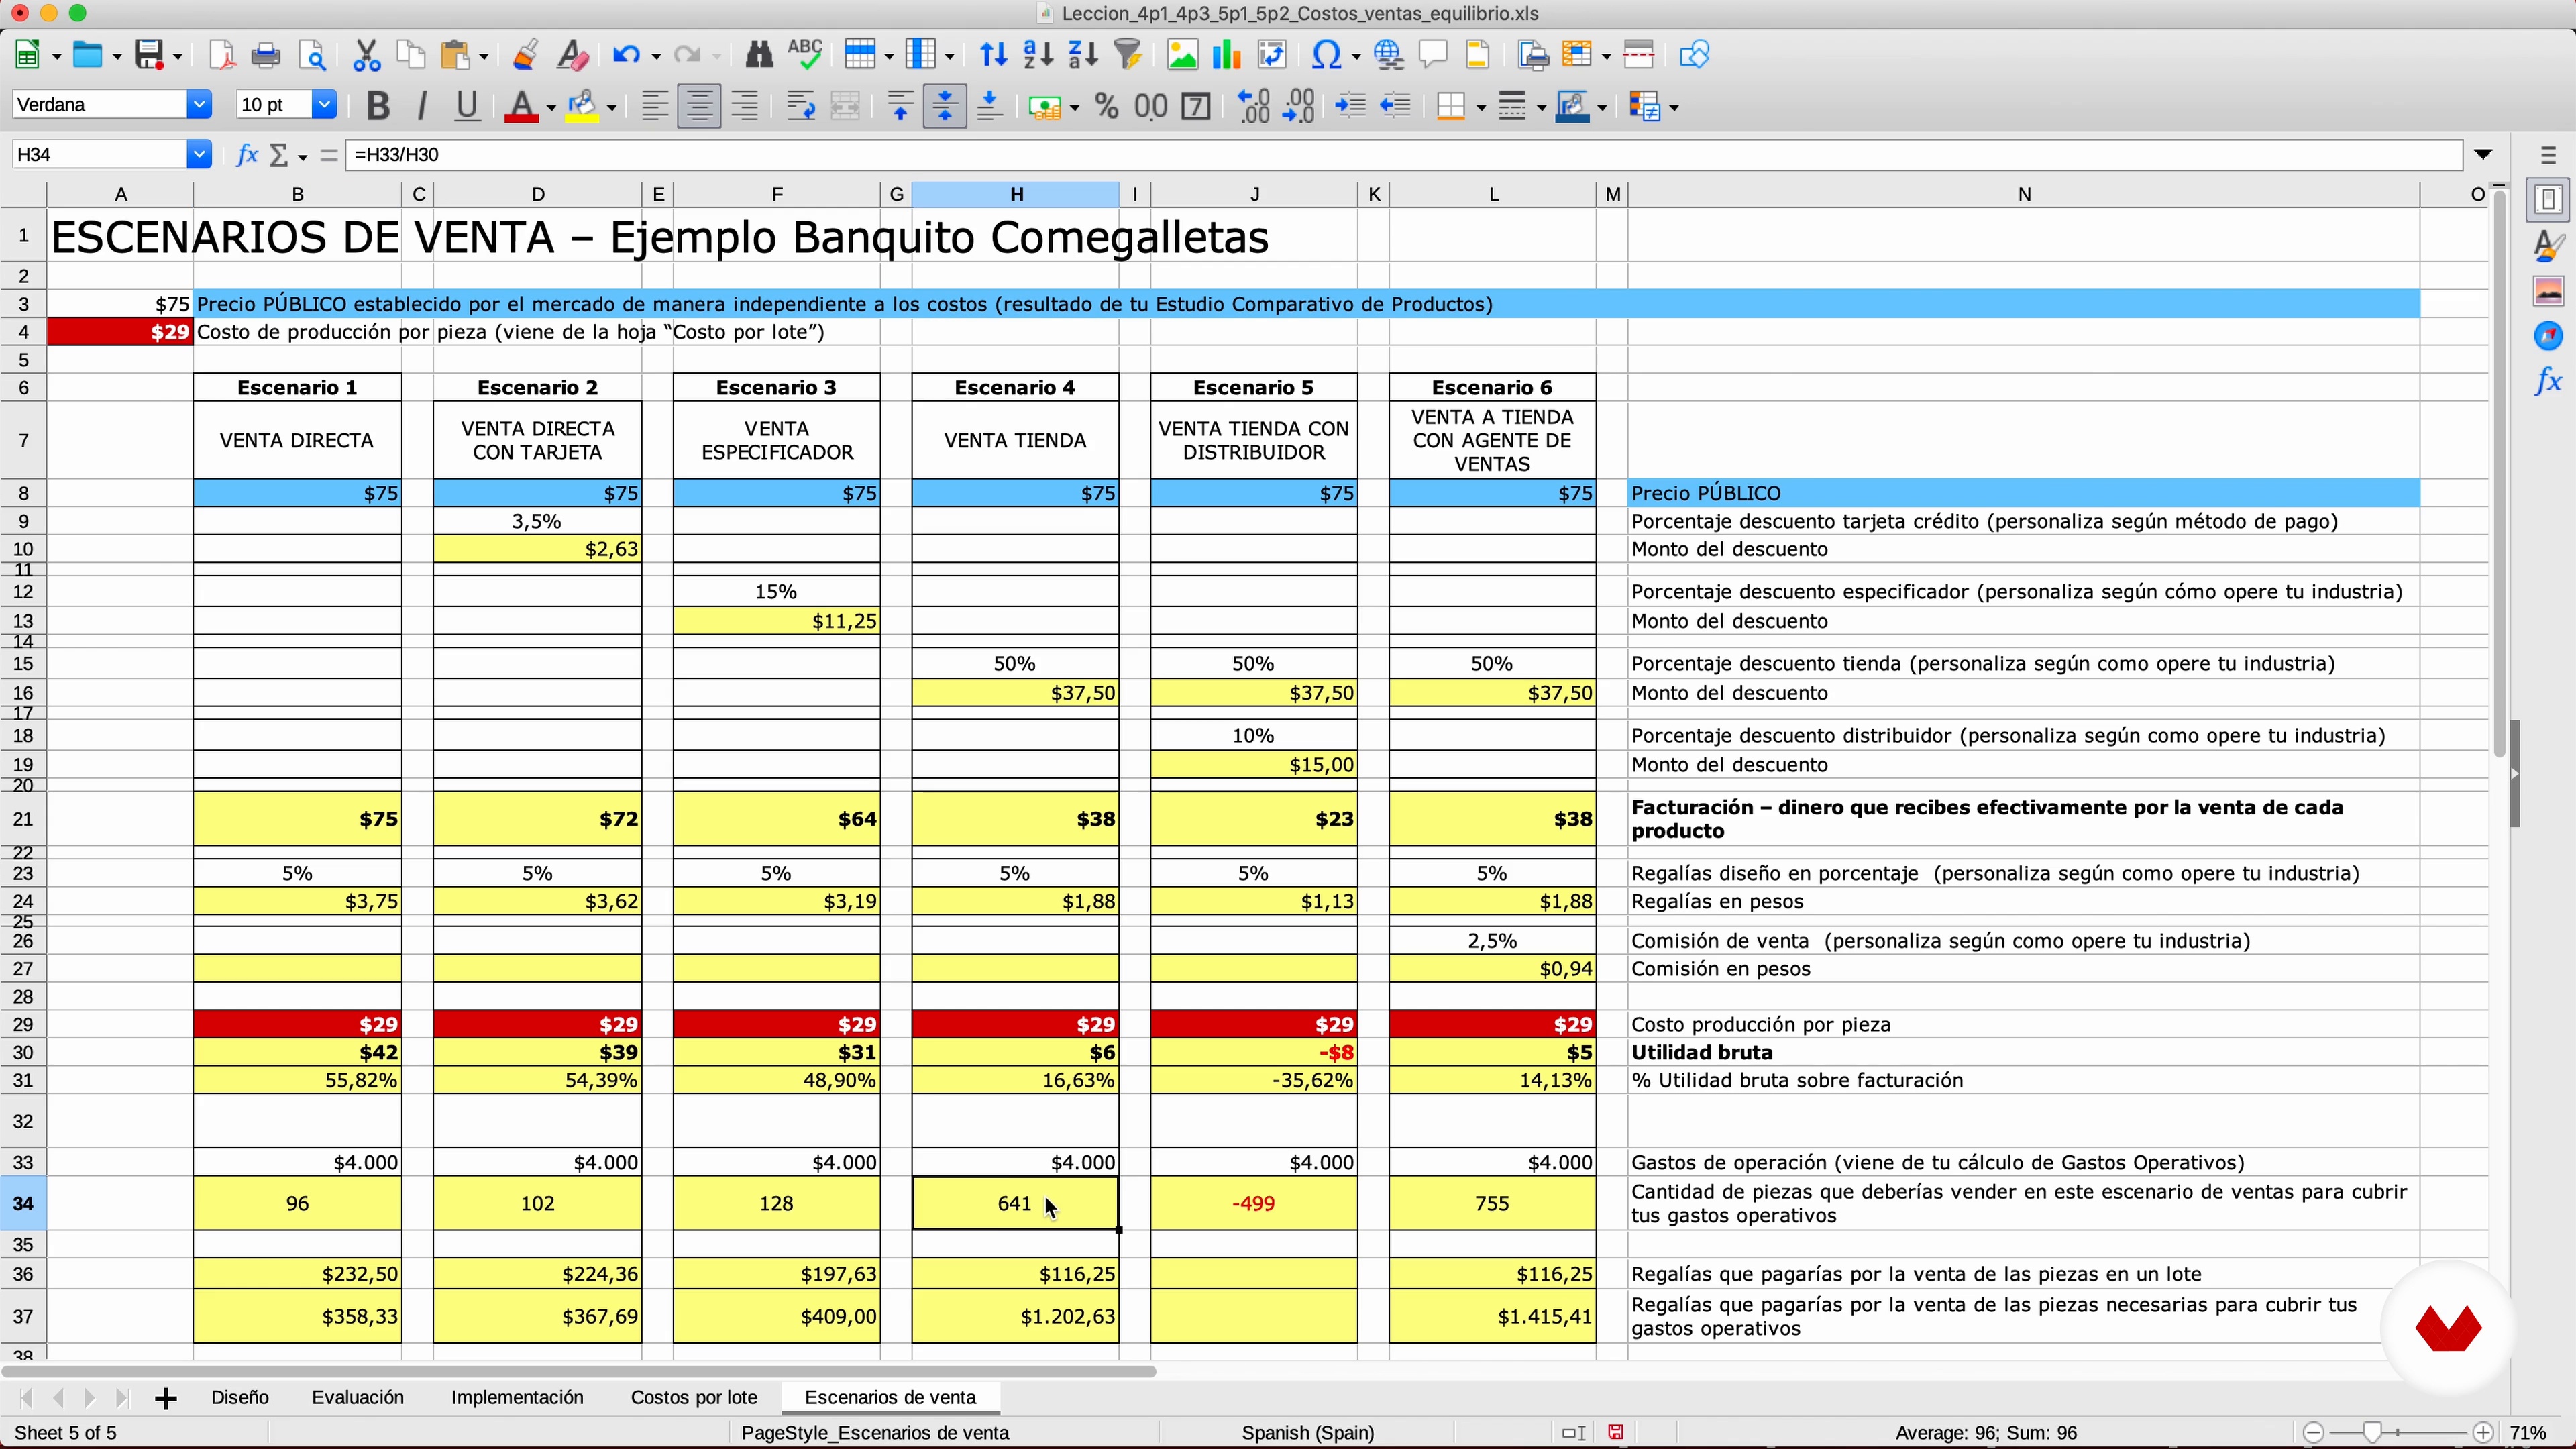The height and width of the screenshot is (1449, 2576).
Task: Insert hyperlink globe icon
Action: coord(1388,55)
